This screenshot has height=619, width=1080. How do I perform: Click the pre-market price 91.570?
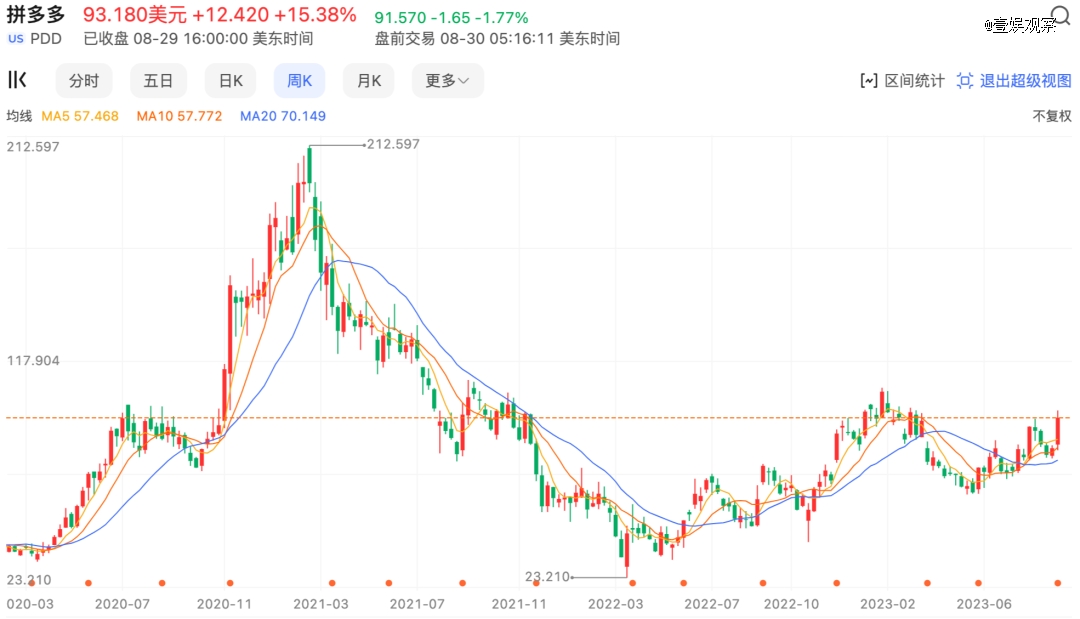click(x=400, y=17)
